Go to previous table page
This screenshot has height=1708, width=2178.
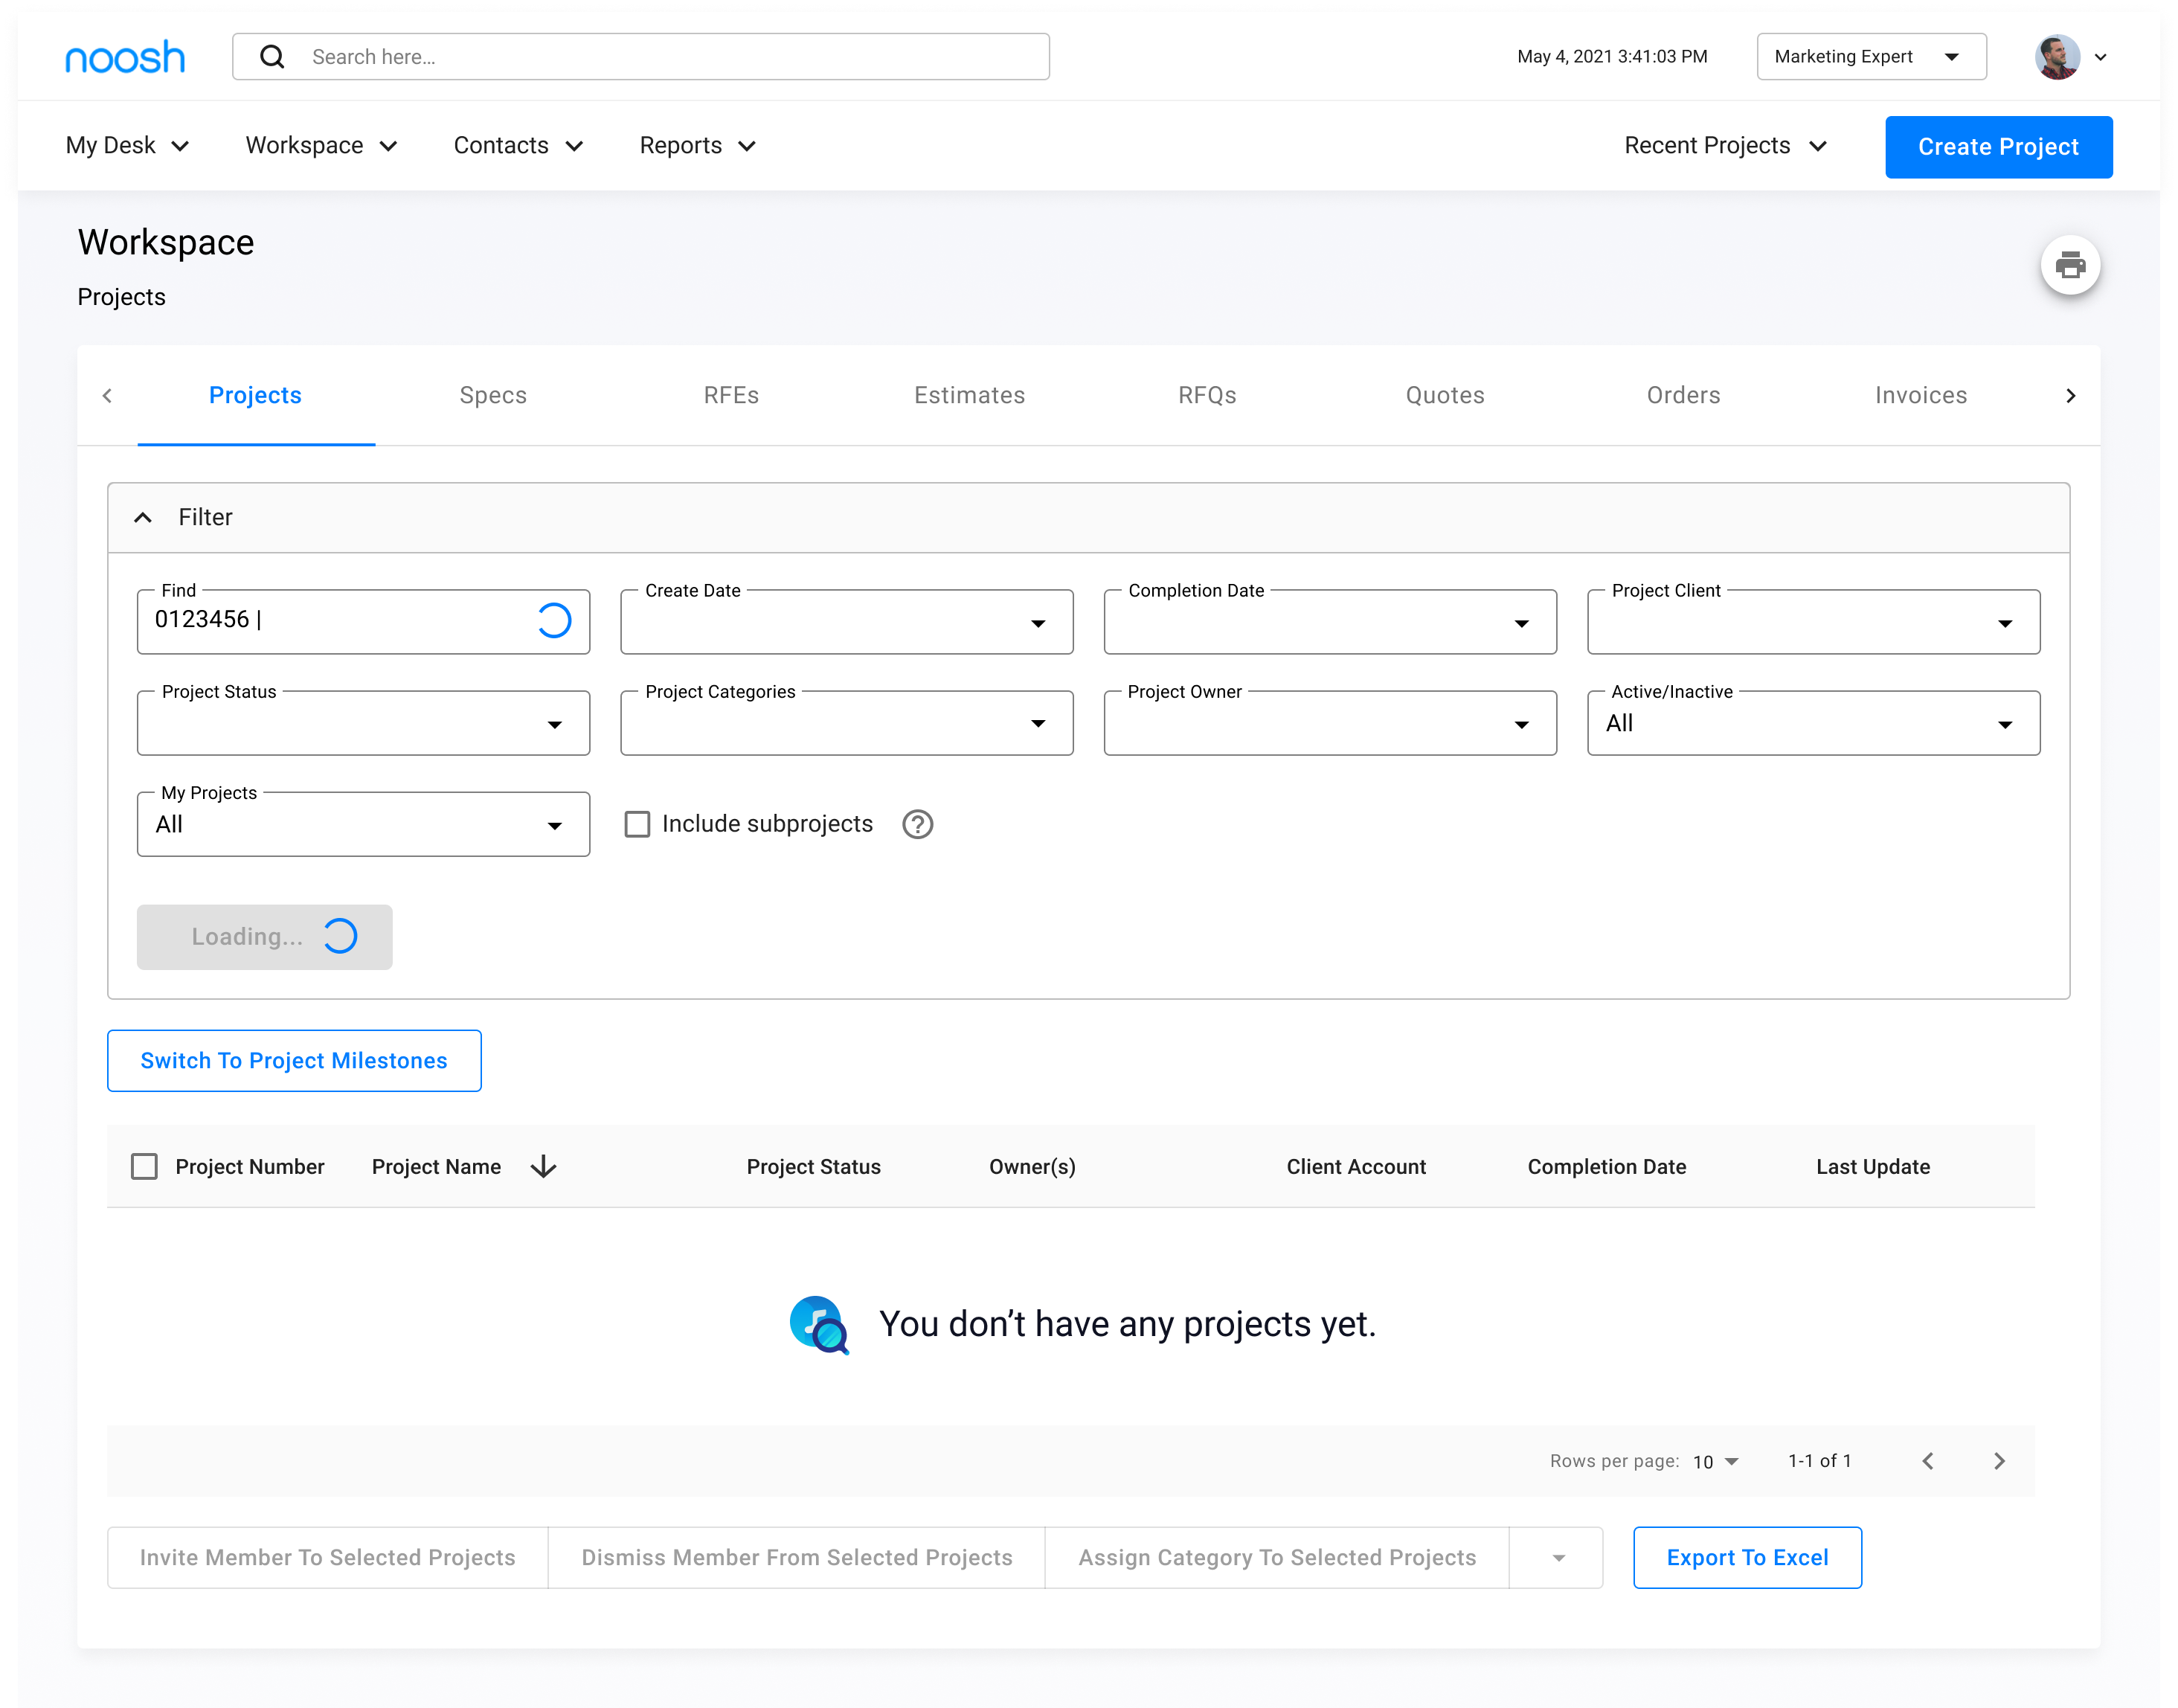click(x=1927, y=1461)
